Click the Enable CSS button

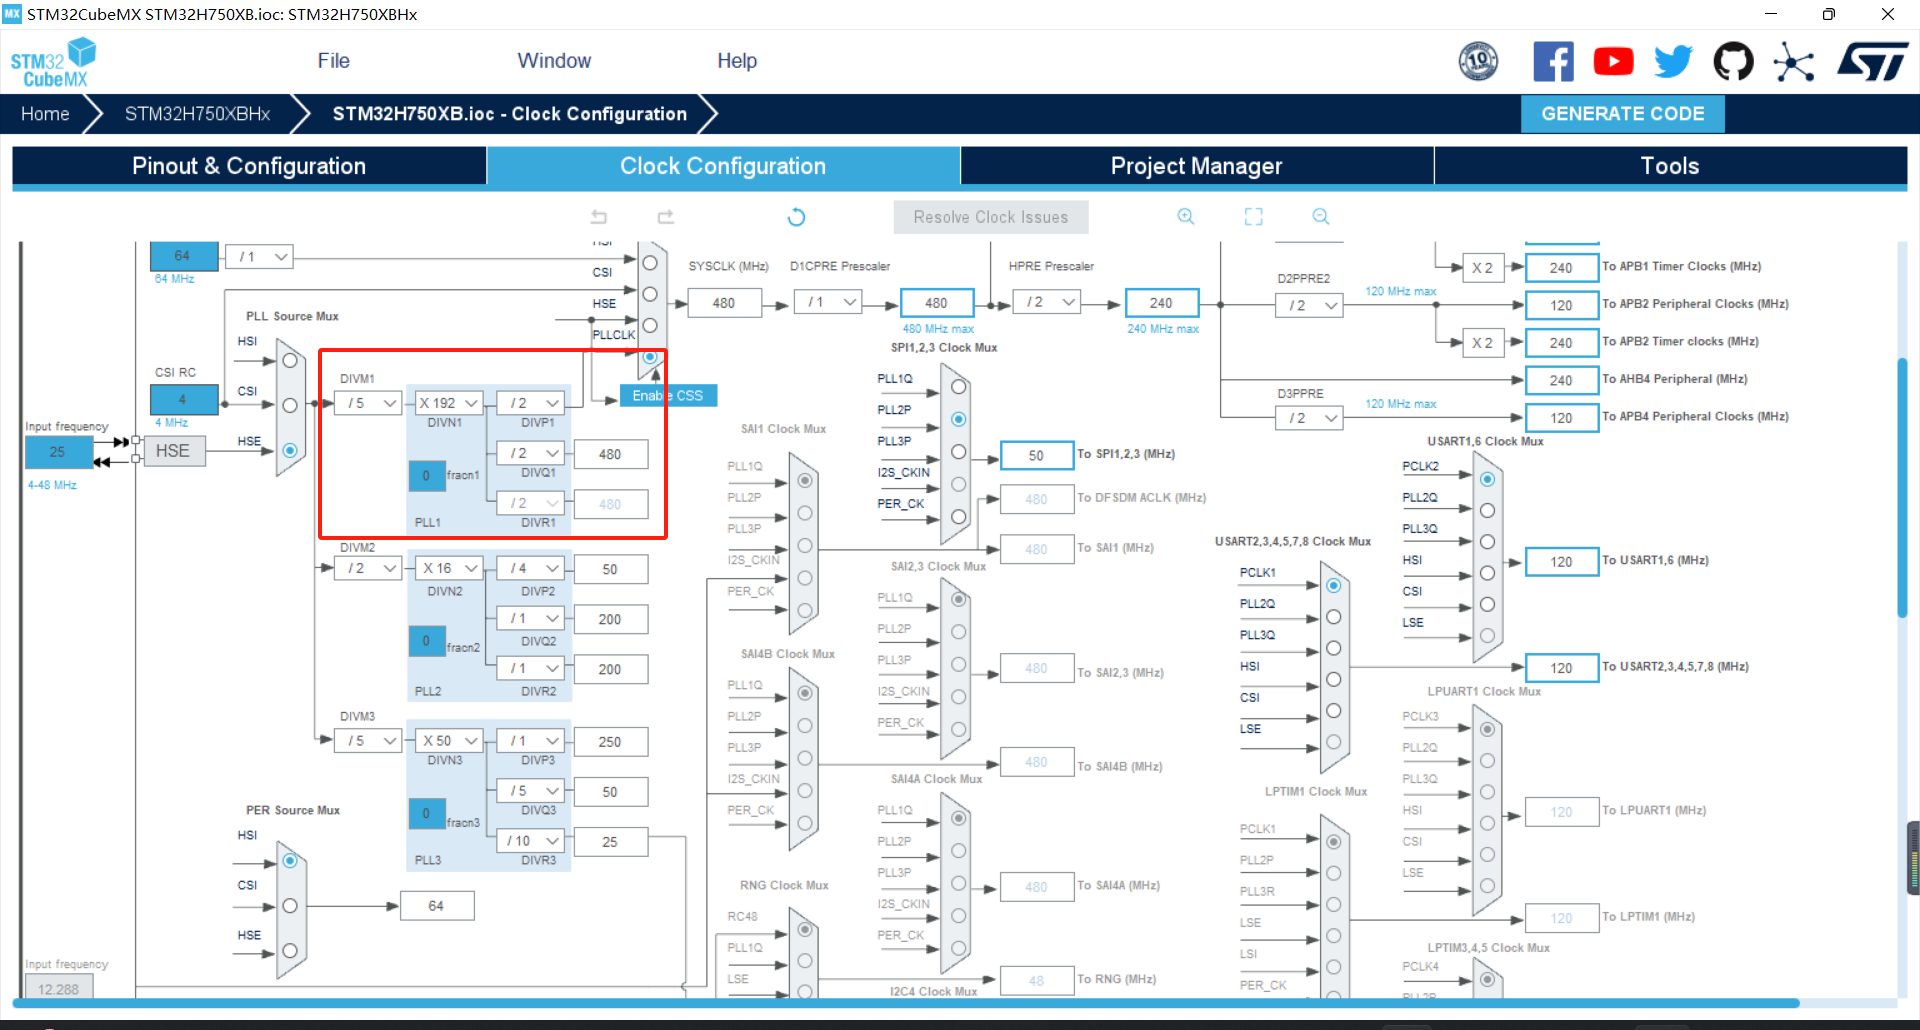[668, 396]
